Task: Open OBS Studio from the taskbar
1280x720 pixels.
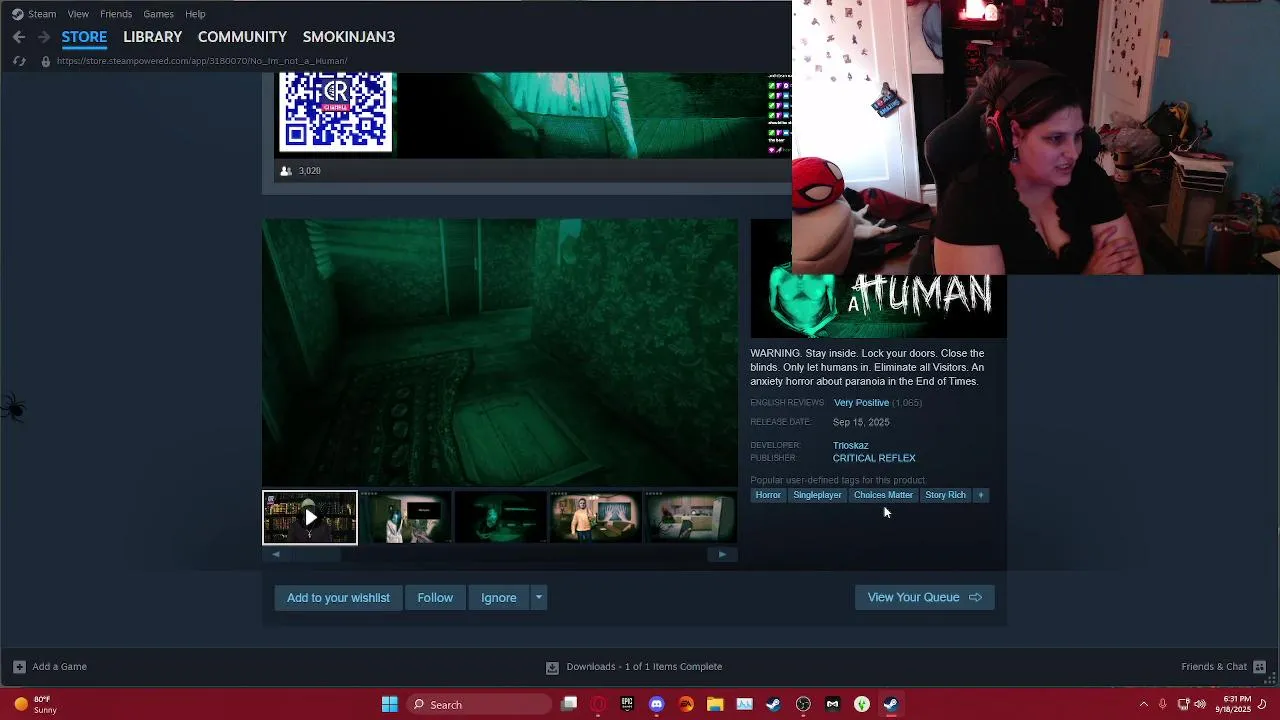Action: point(803,704)
